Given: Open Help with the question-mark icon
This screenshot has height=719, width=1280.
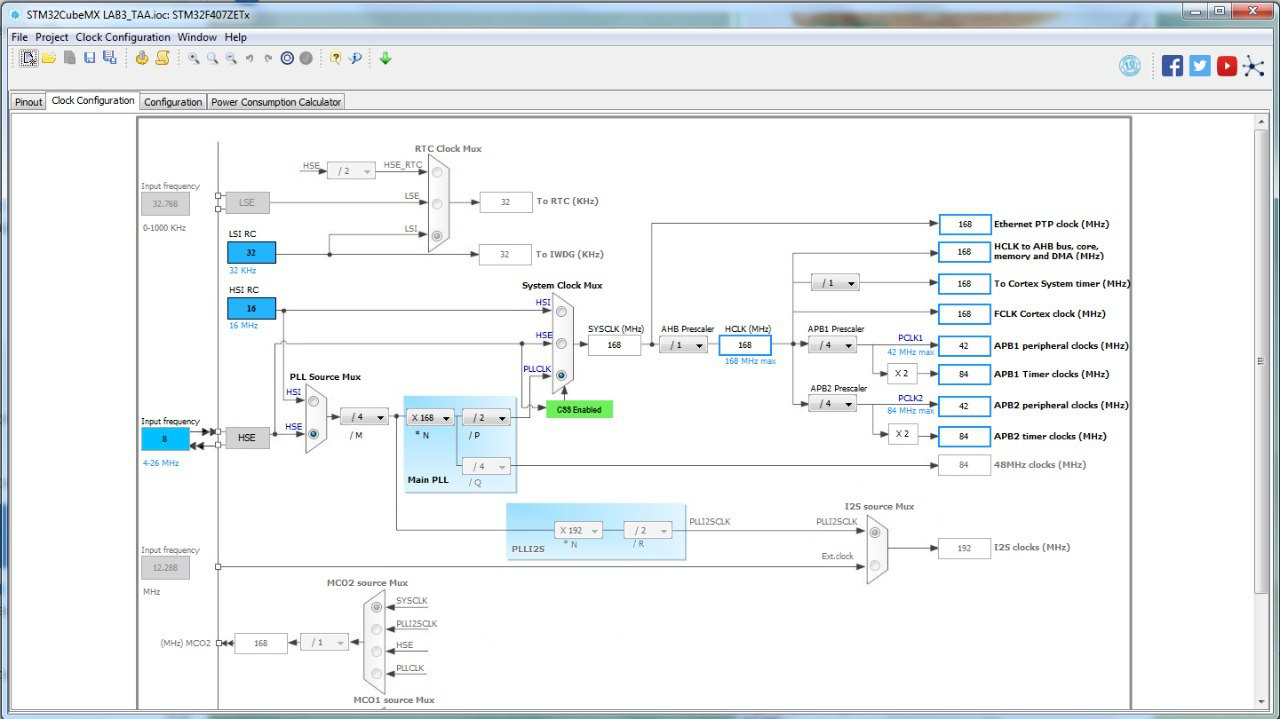Looking at the screenshot, I should pyautogui.click(x=336, y=58).
